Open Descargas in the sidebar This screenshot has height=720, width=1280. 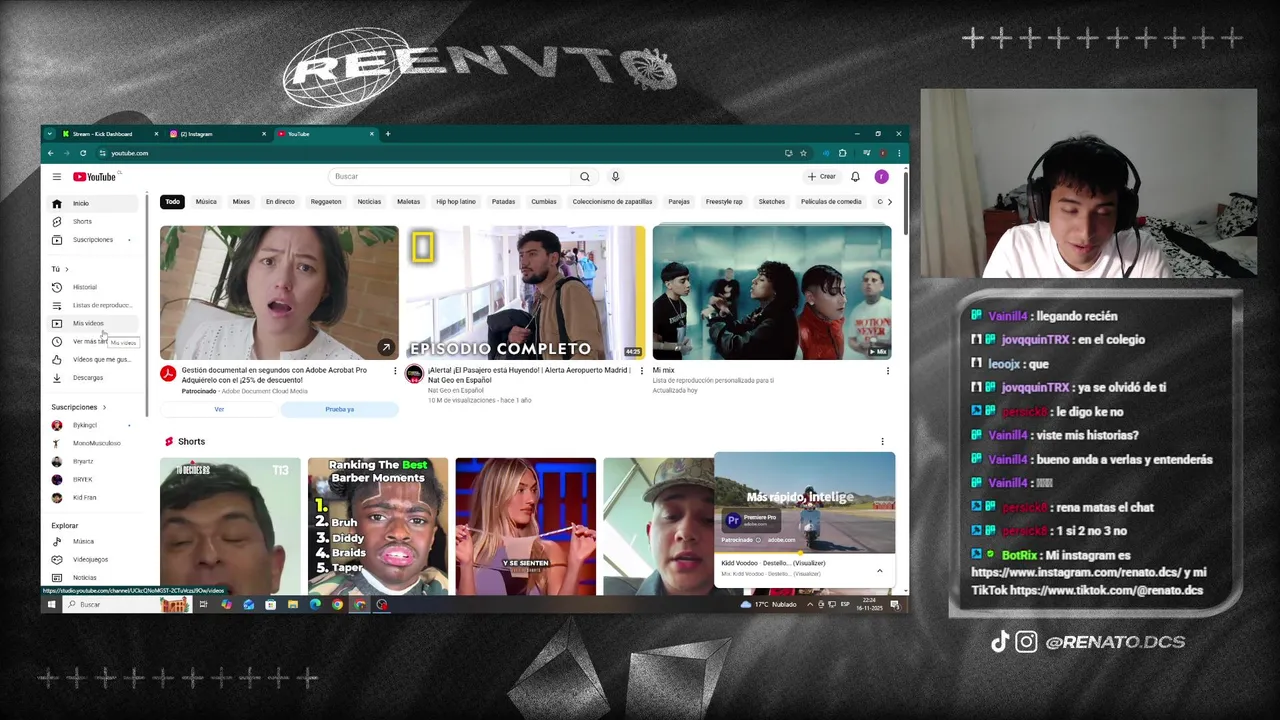(93, 378)
